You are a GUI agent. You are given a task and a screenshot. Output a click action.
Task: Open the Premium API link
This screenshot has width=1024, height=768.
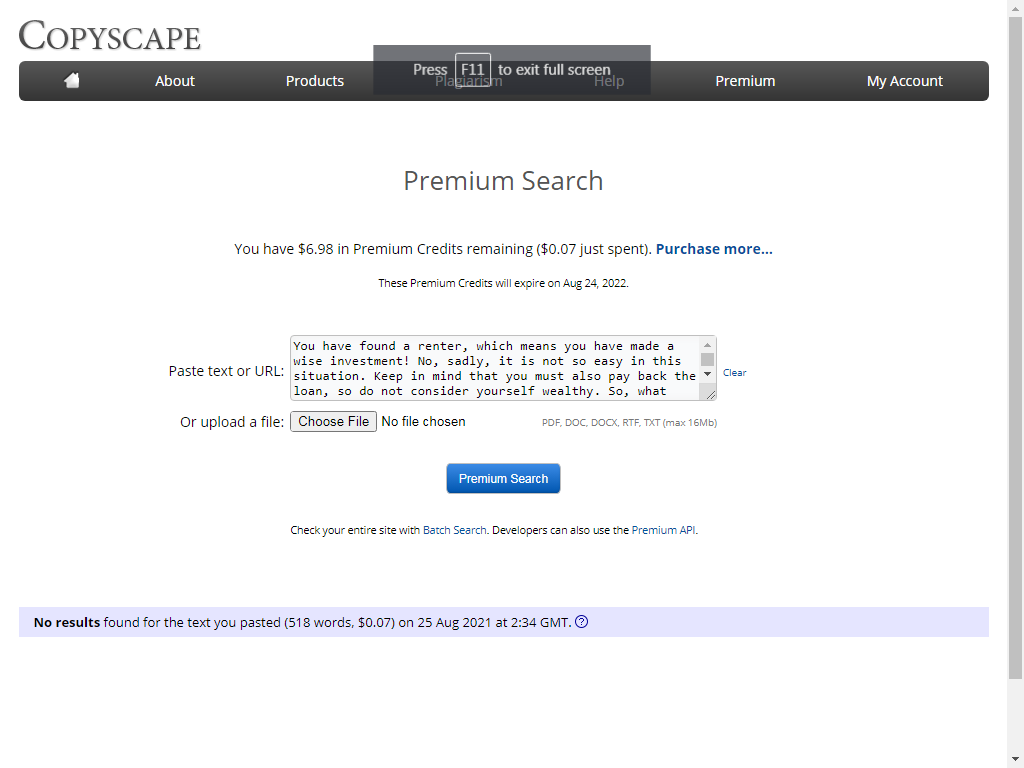click(663, 530)
